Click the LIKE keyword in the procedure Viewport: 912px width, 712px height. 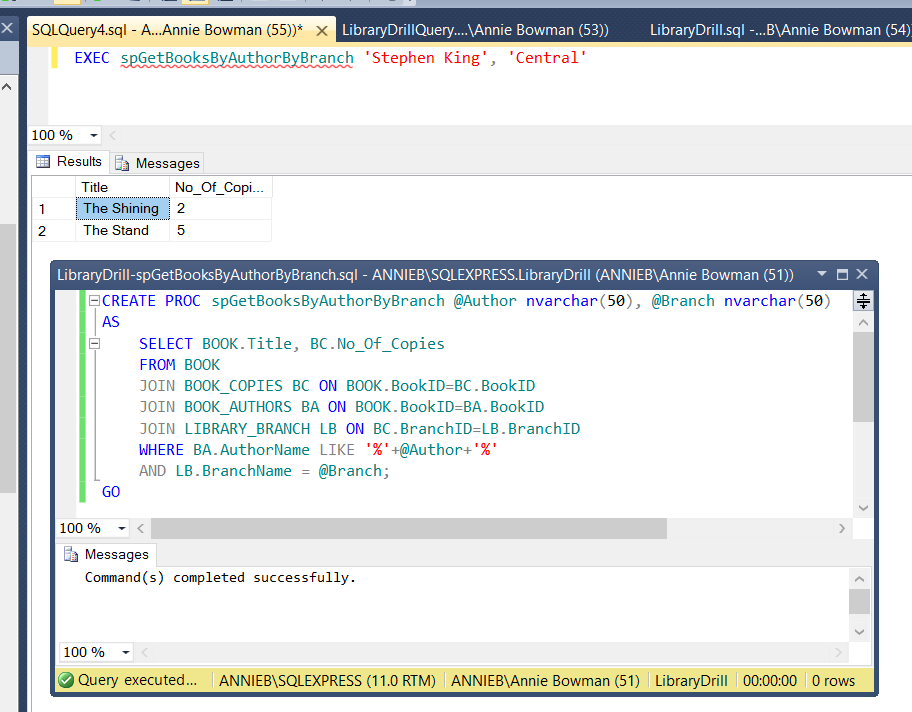pos(337,450)
